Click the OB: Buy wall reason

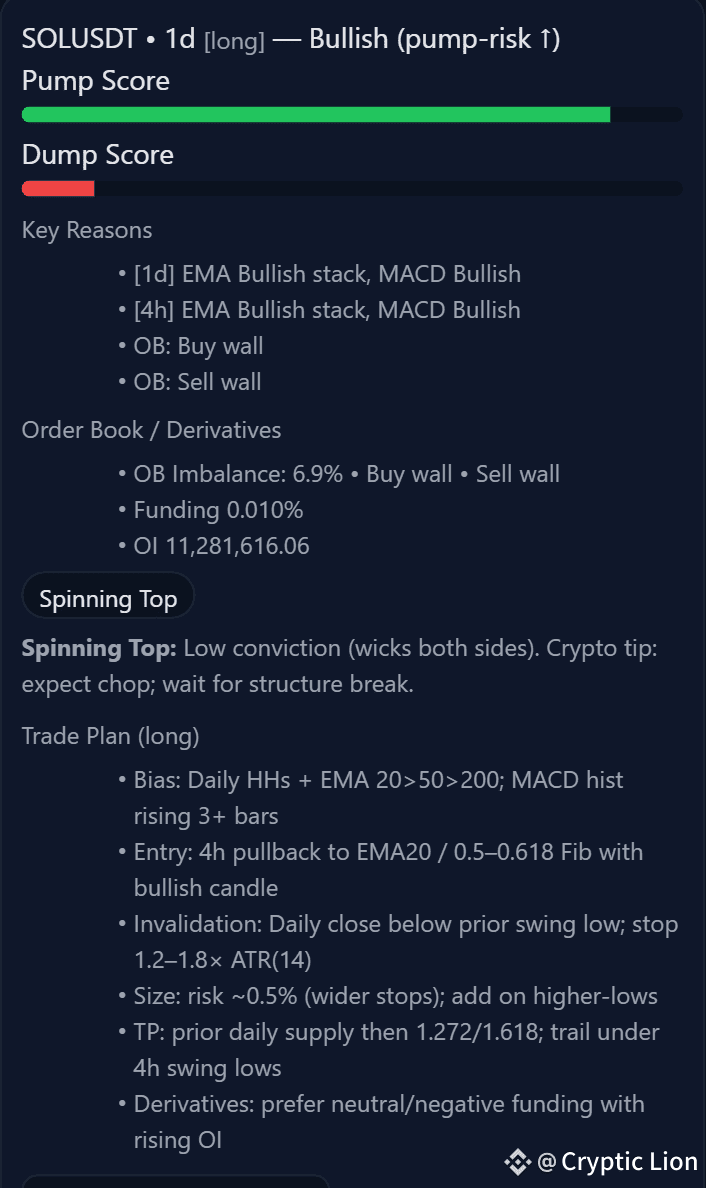[x=199, y=346]
